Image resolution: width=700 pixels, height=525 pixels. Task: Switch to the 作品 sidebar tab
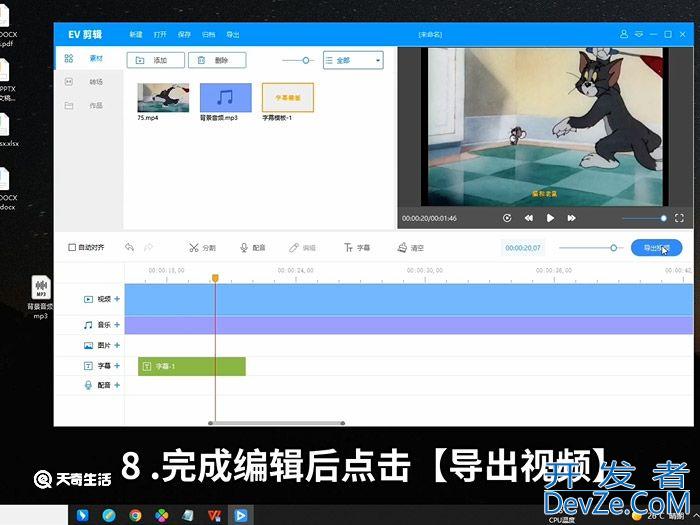[88, 105]
